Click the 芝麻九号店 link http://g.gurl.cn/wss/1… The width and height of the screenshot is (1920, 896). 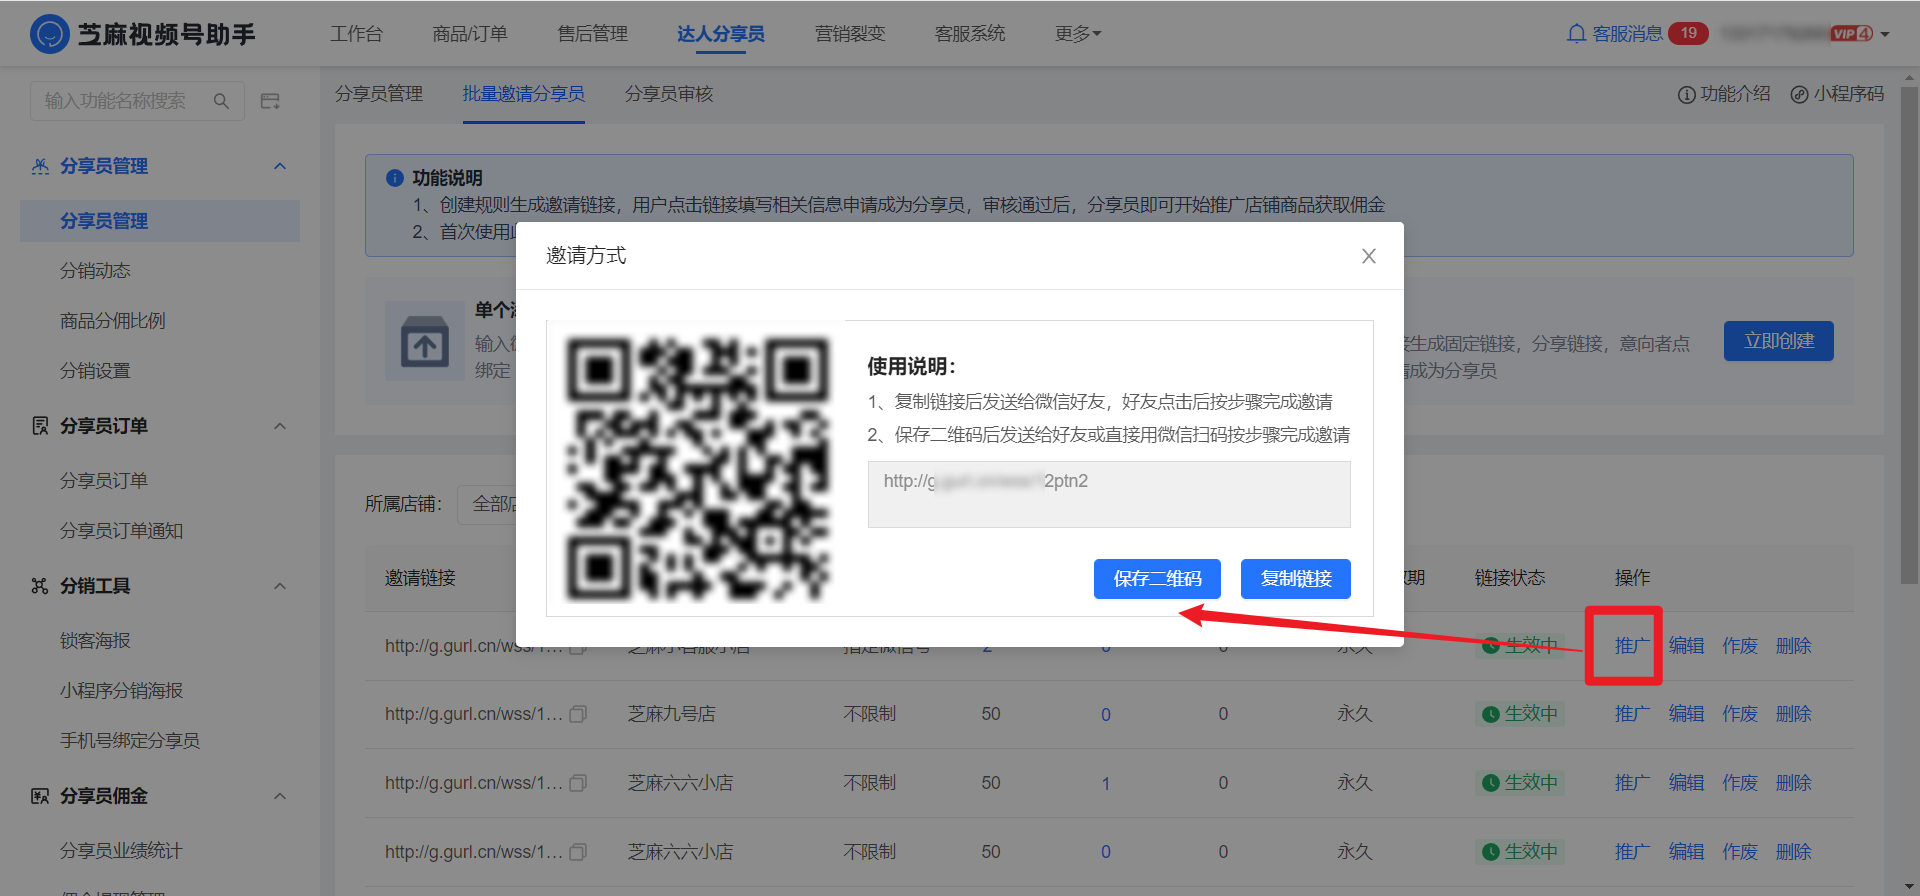point(474,714)
